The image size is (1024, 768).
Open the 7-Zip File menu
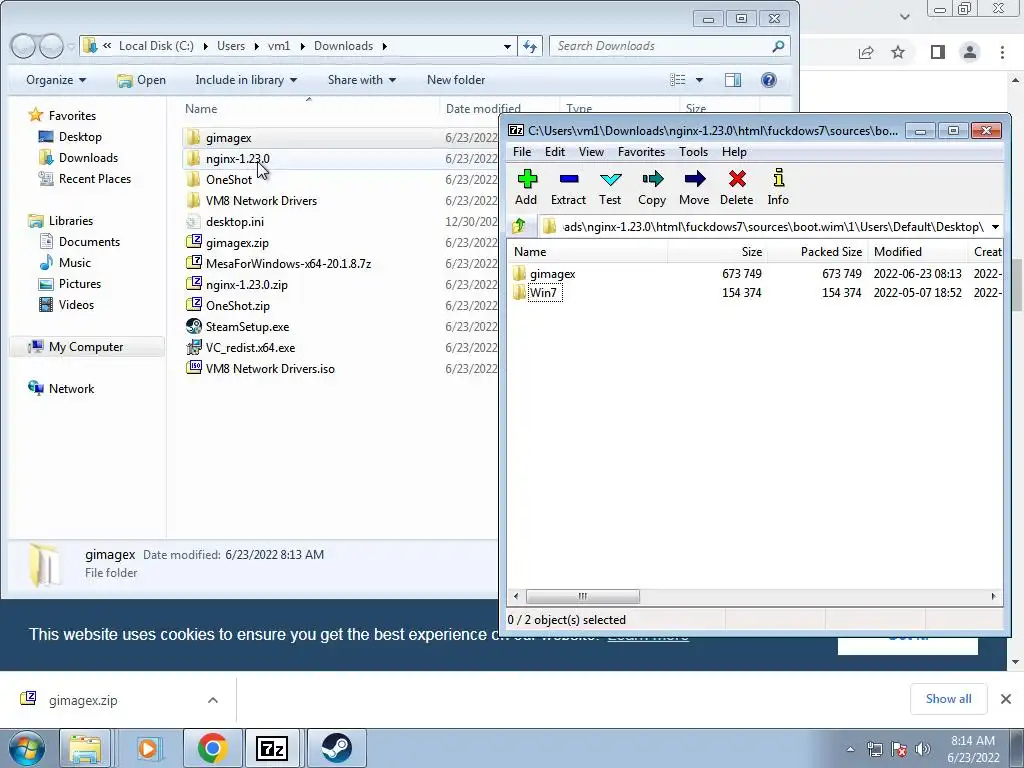[522, 152]
